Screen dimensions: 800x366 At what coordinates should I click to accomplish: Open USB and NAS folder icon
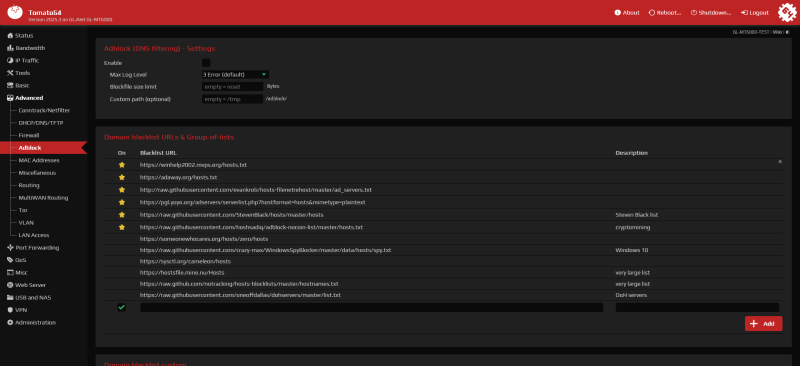pos(10,298)
